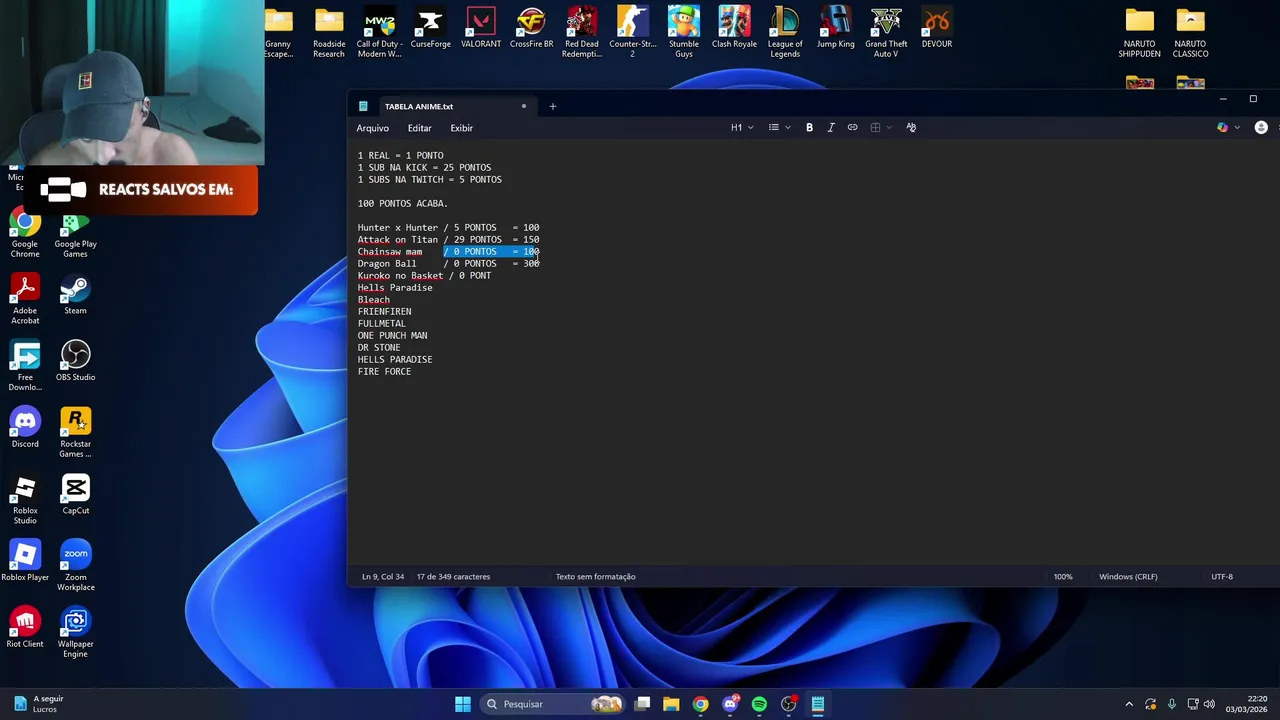The height and width of the screenshot is (720, 1280).
Task: Open the Editar menu
Action: pyautogui.click(x=419, y=128)
